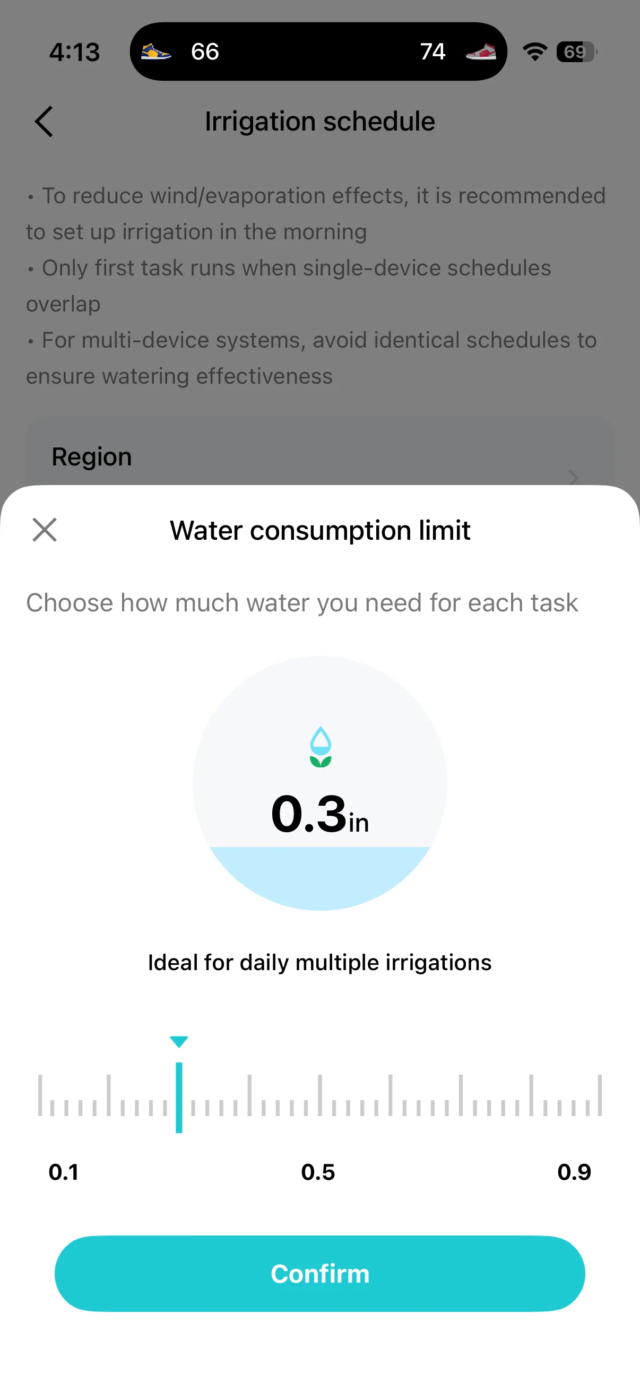
Task: Confirm the water consumption limit
Action: (320, 1273)
